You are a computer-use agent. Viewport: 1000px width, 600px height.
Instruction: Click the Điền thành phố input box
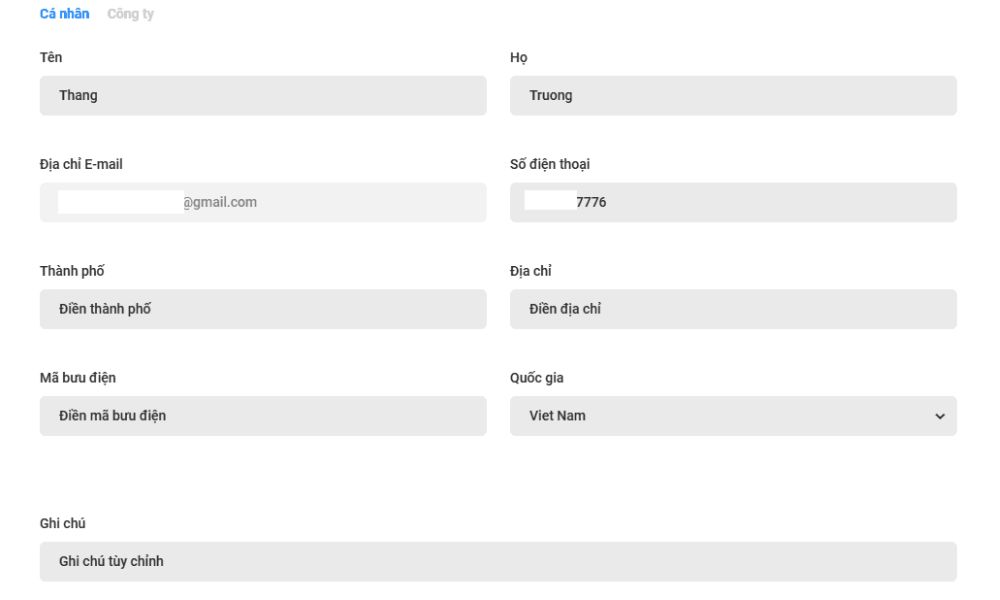(263, 309)
